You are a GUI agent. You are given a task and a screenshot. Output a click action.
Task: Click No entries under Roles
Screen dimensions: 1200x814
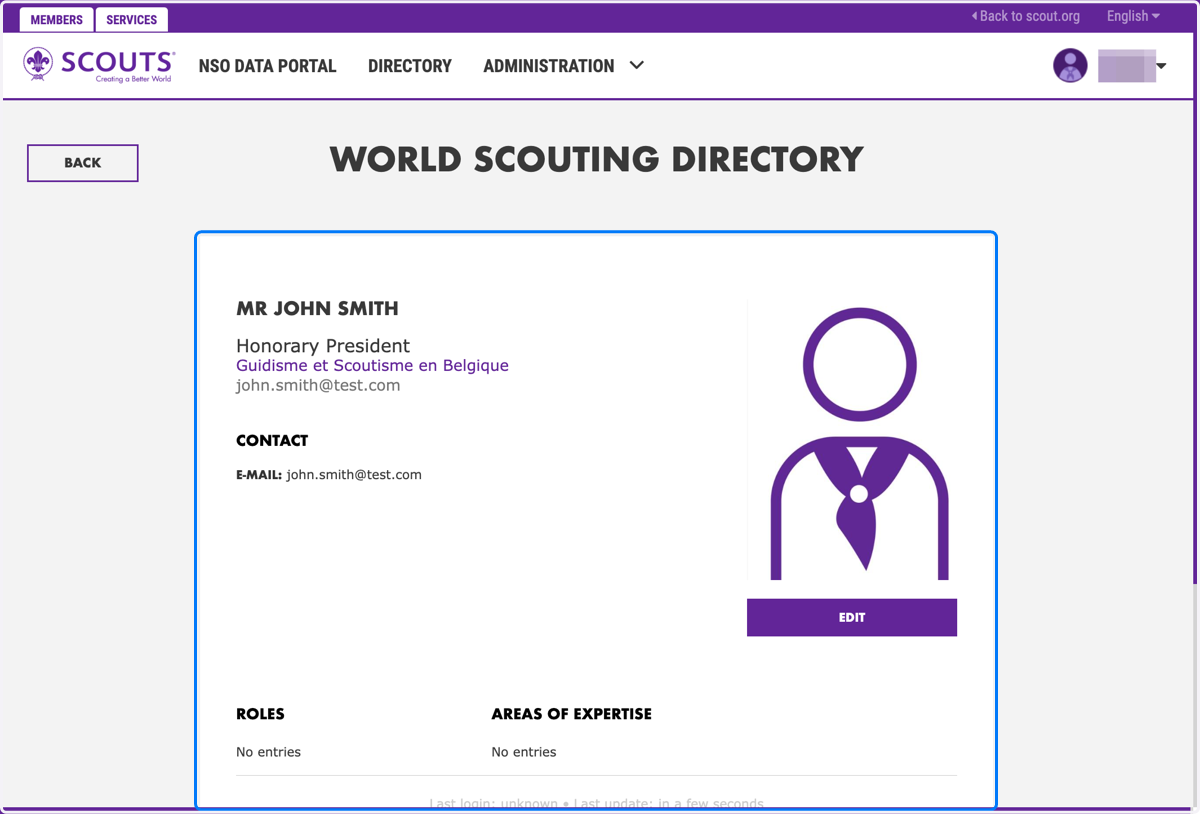pyautogui.click(x=268, y=752)
